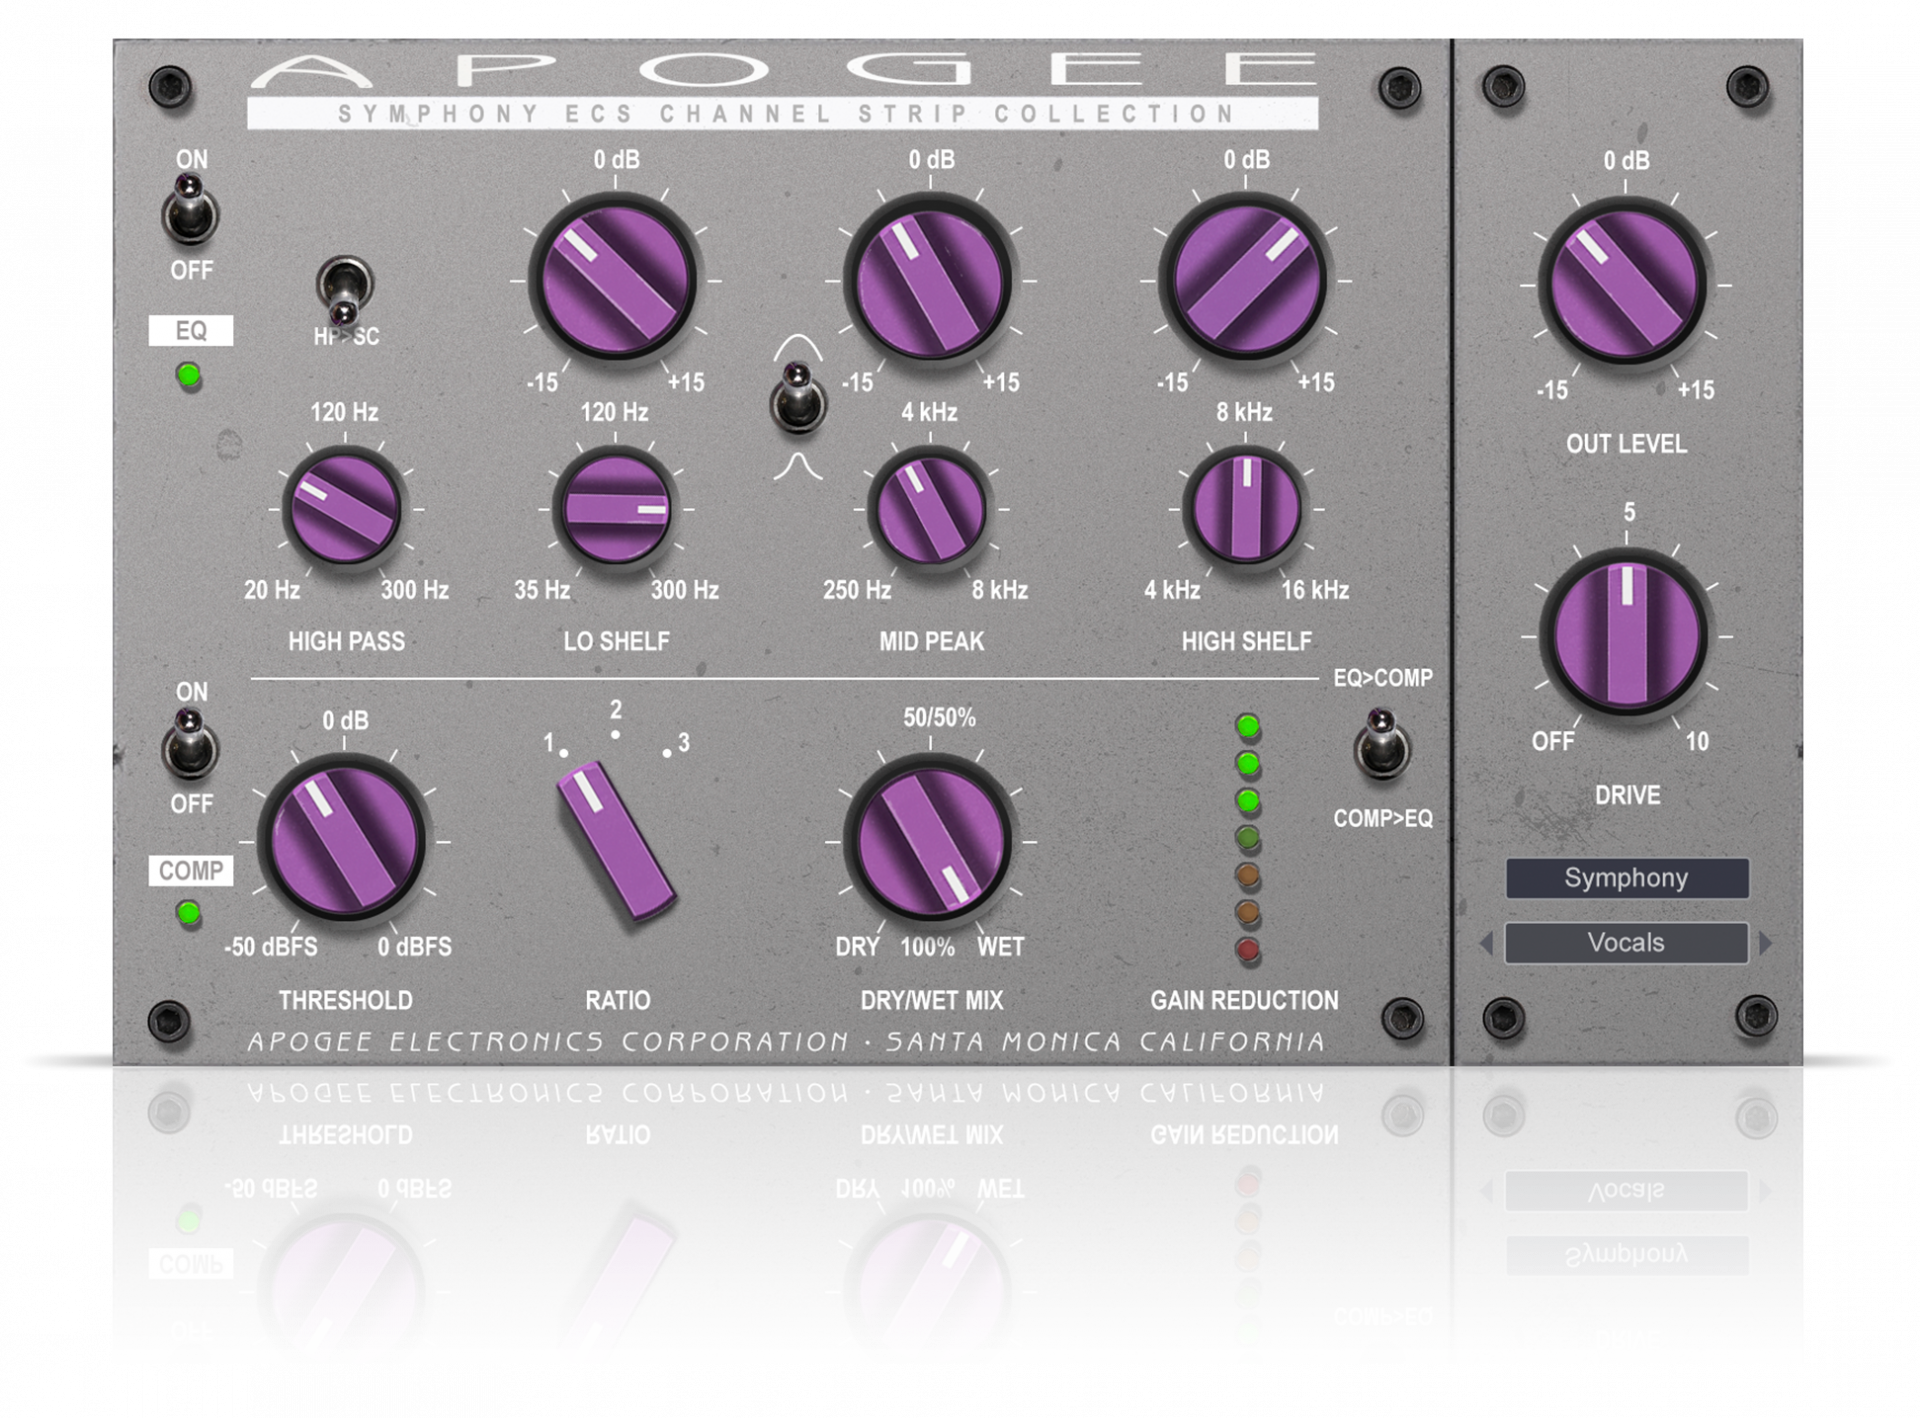Click the narrow bell curve icon

[797, 465]
